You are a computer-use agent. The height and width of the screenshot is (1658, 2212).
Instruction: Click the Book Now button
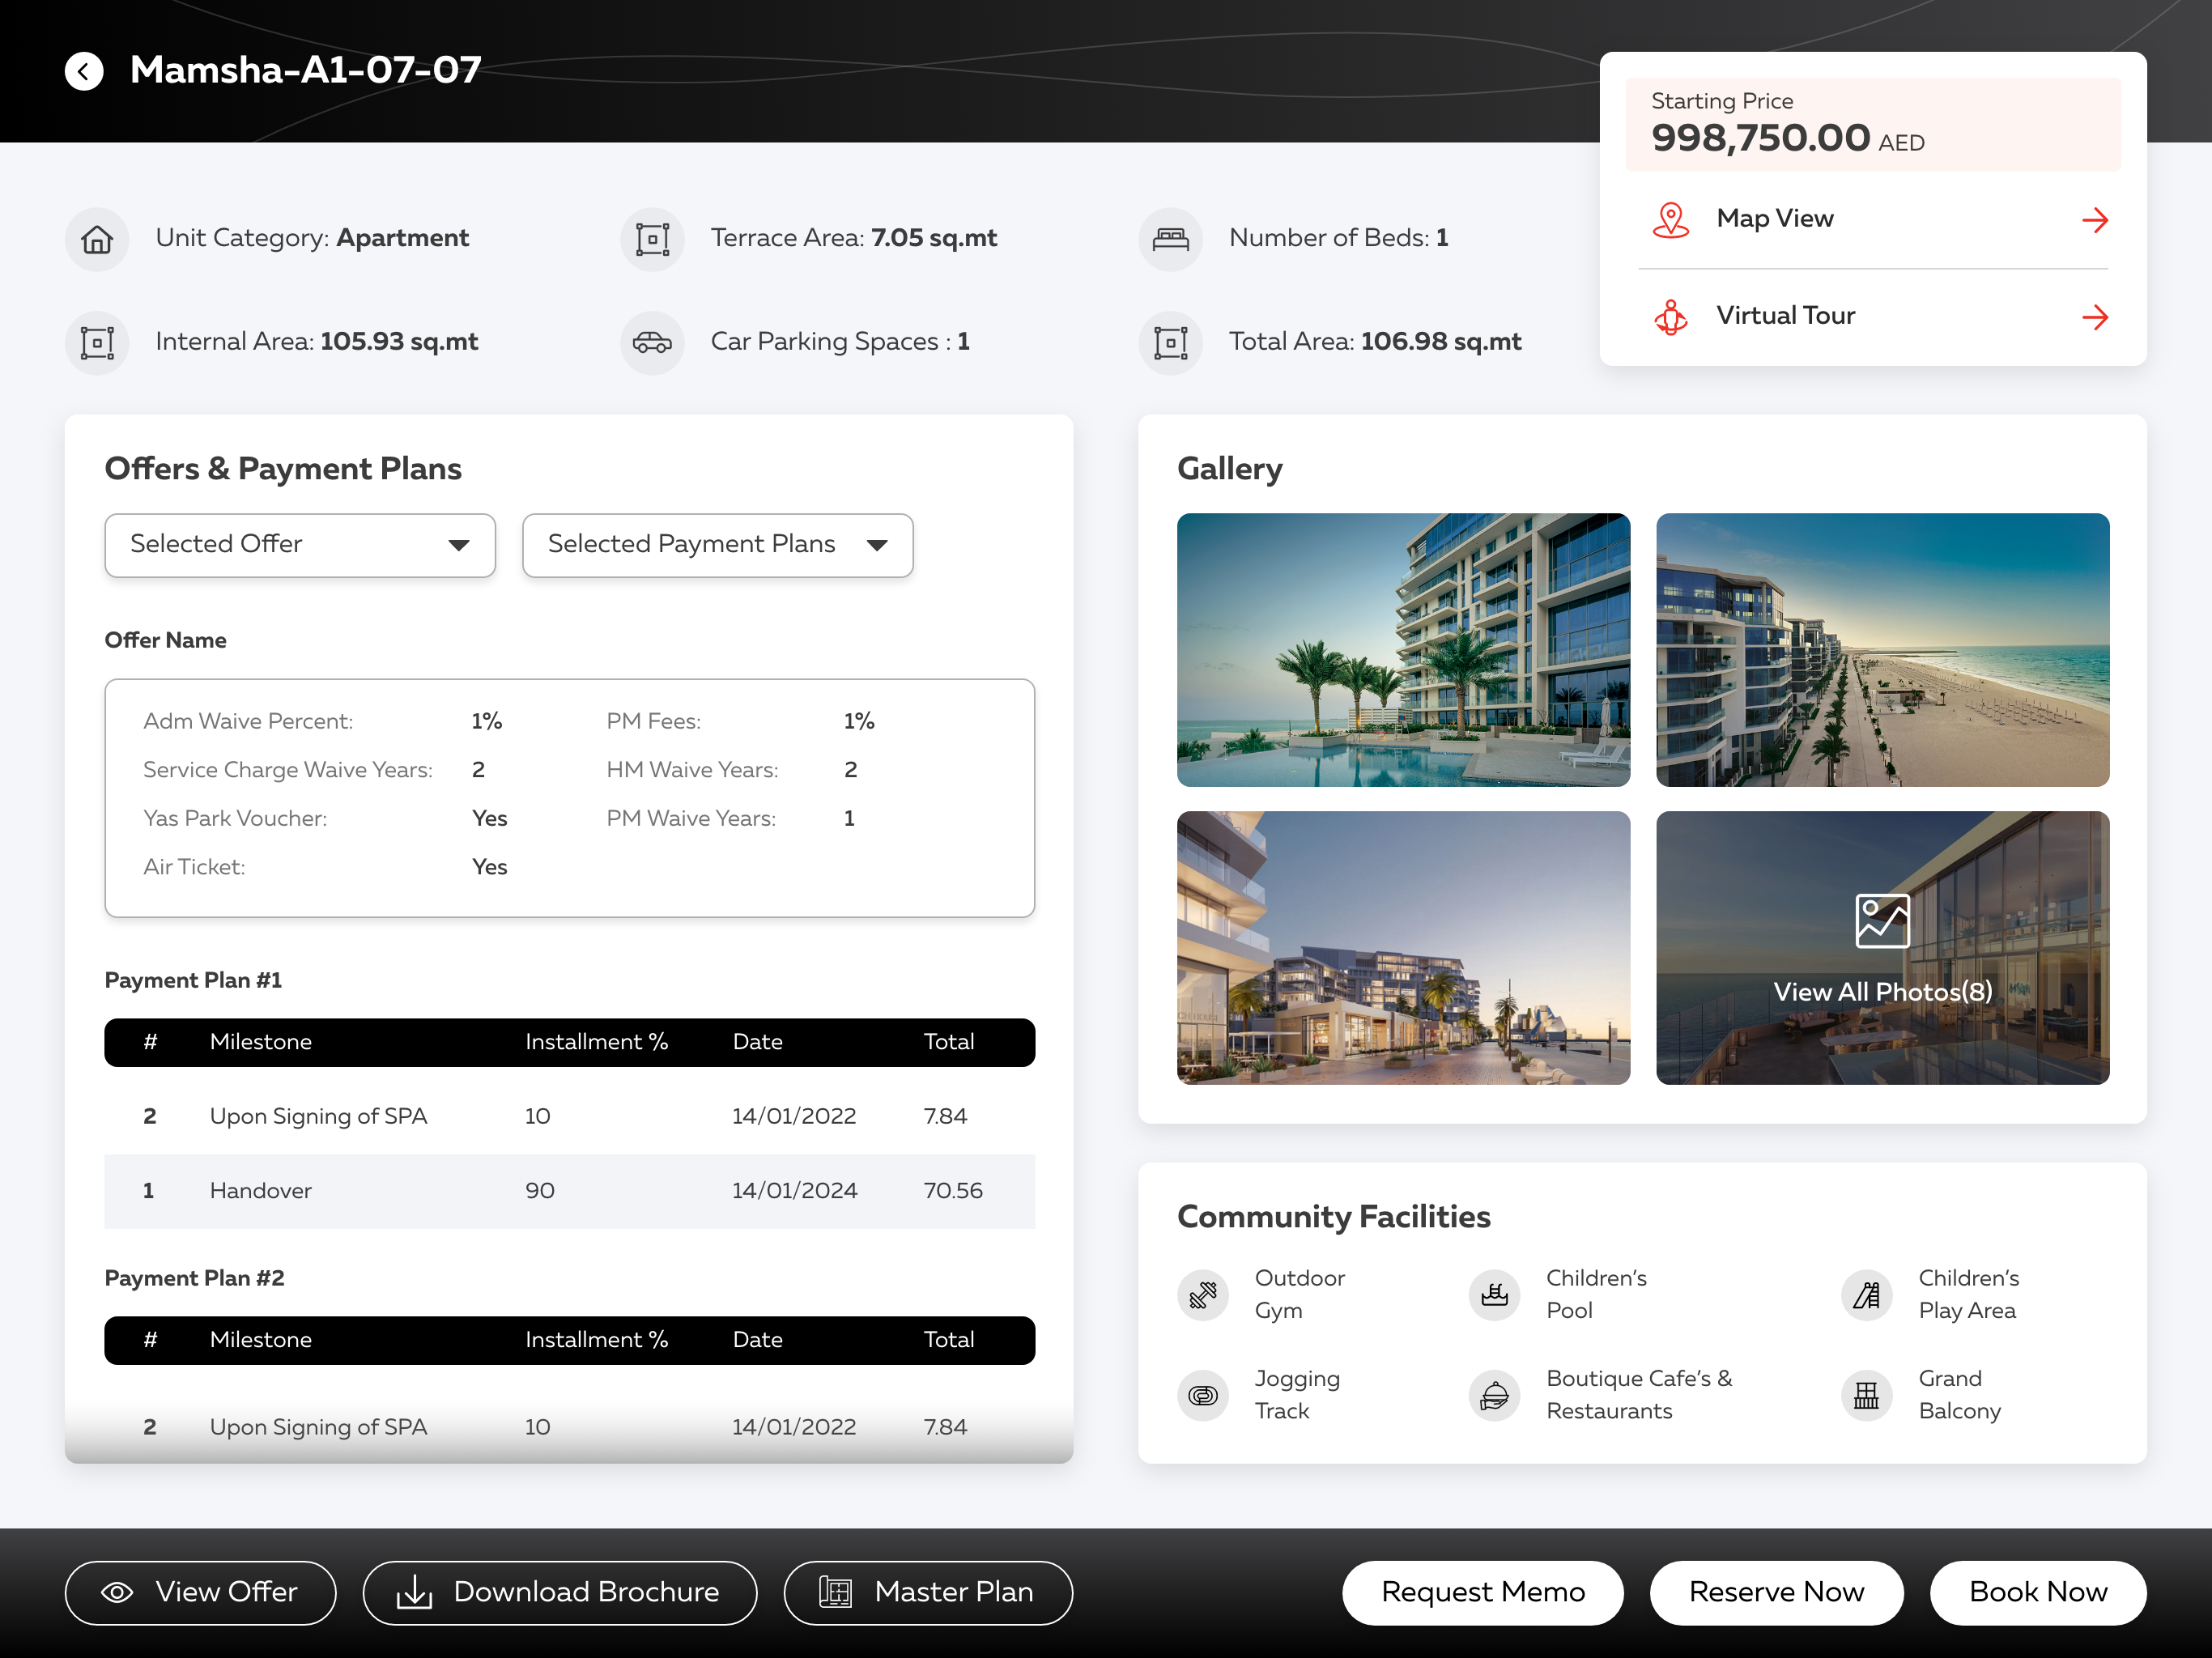(x=2038, y=1593)
